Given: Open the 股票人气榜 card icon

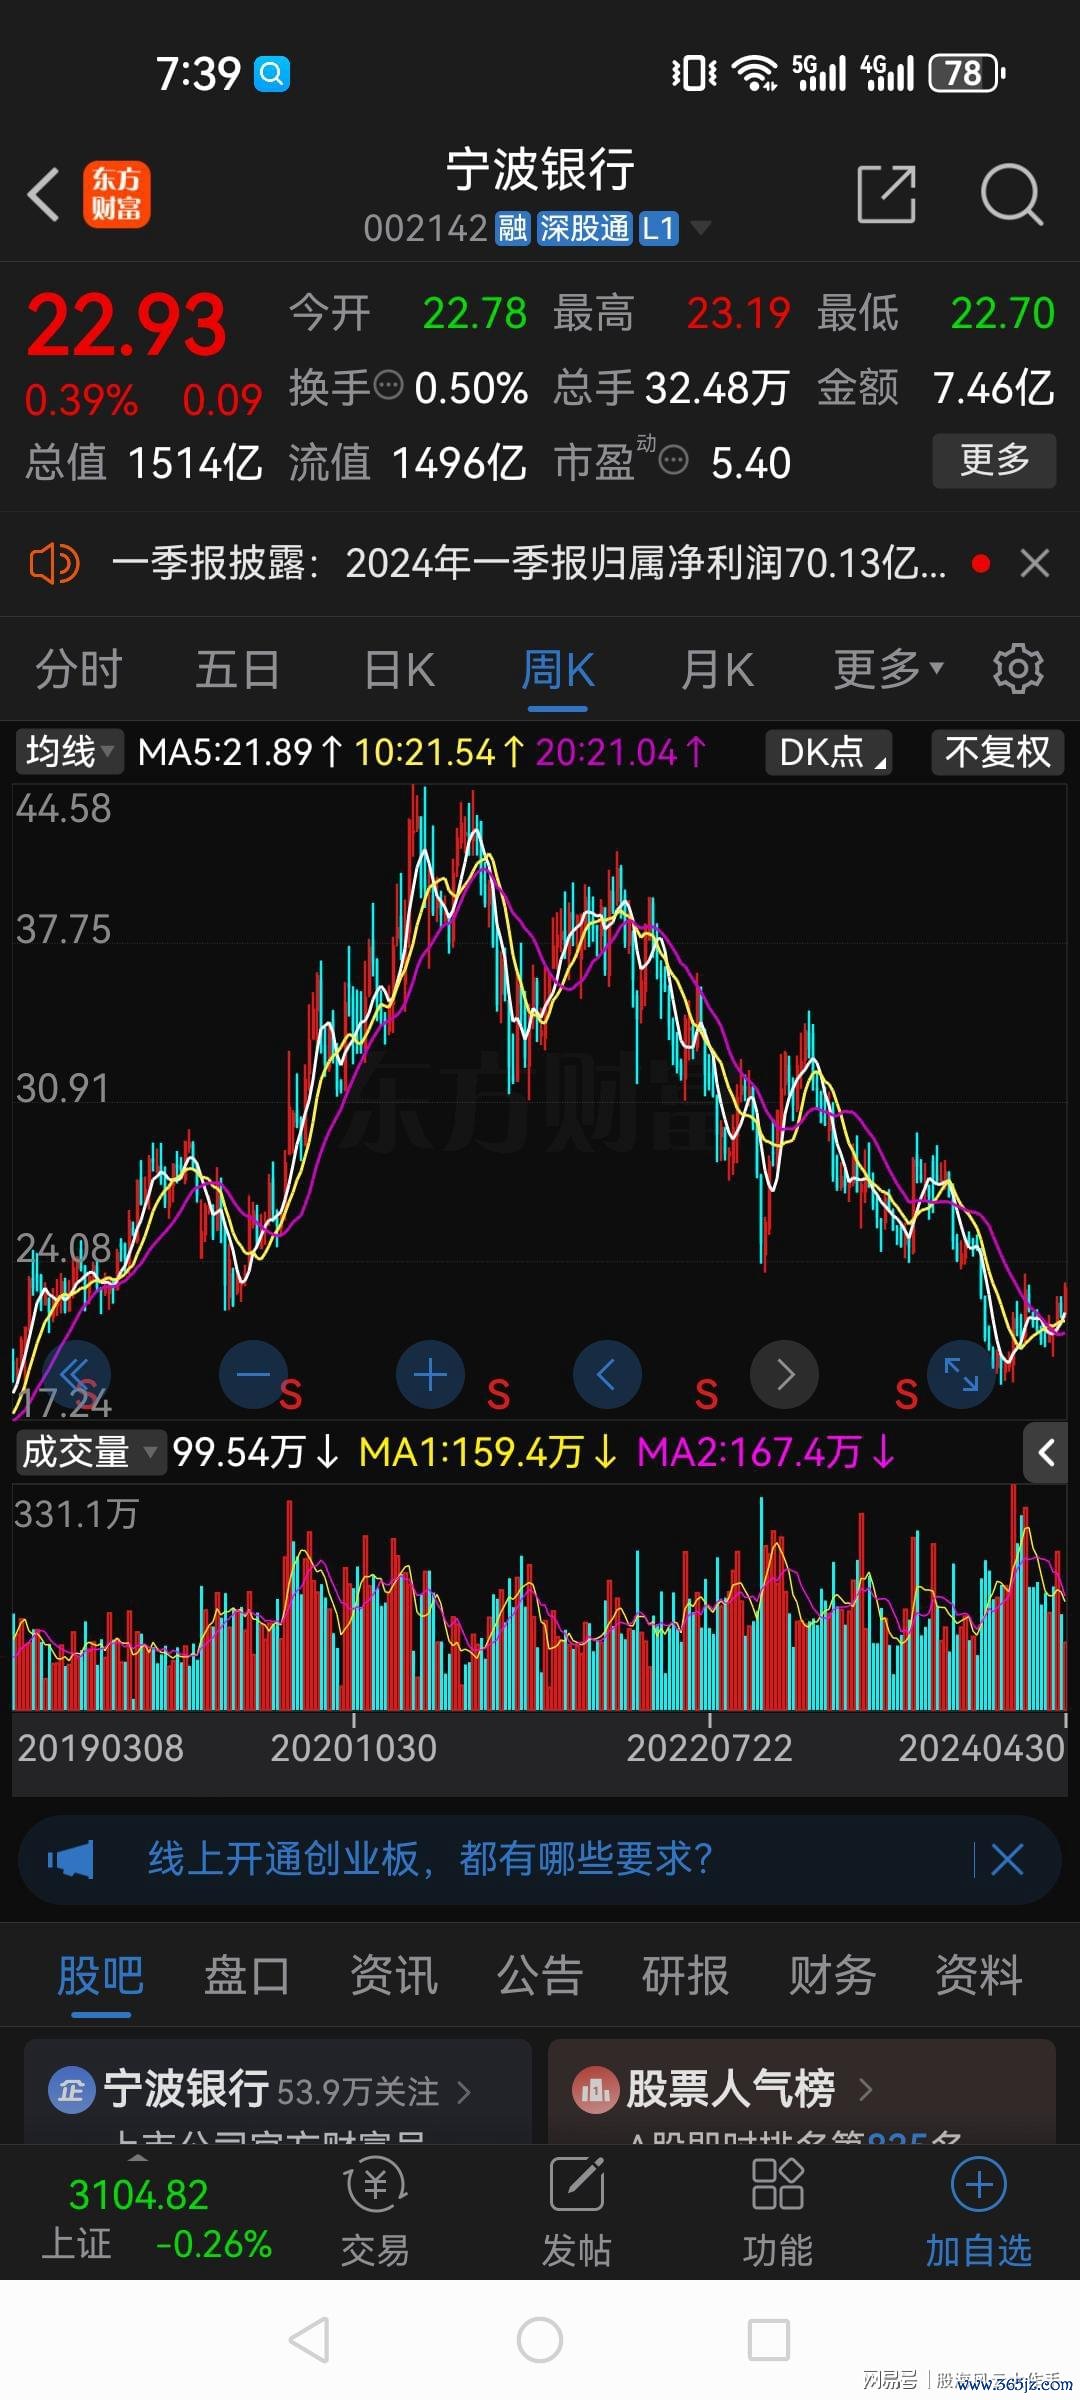Looking at the screenshot, I should 596,2090.
